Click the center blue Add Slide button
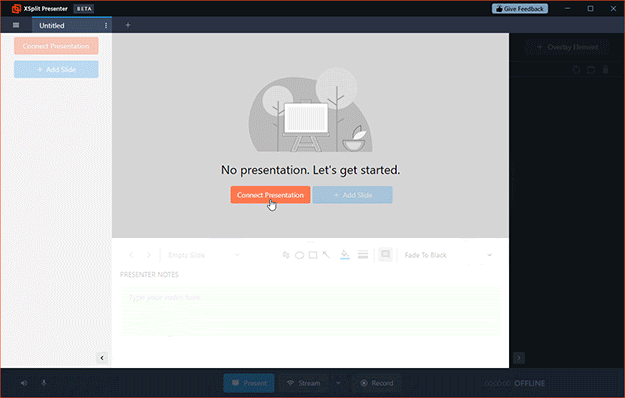The height and width of the screenshot is (398, 625). tap(352, 195)
